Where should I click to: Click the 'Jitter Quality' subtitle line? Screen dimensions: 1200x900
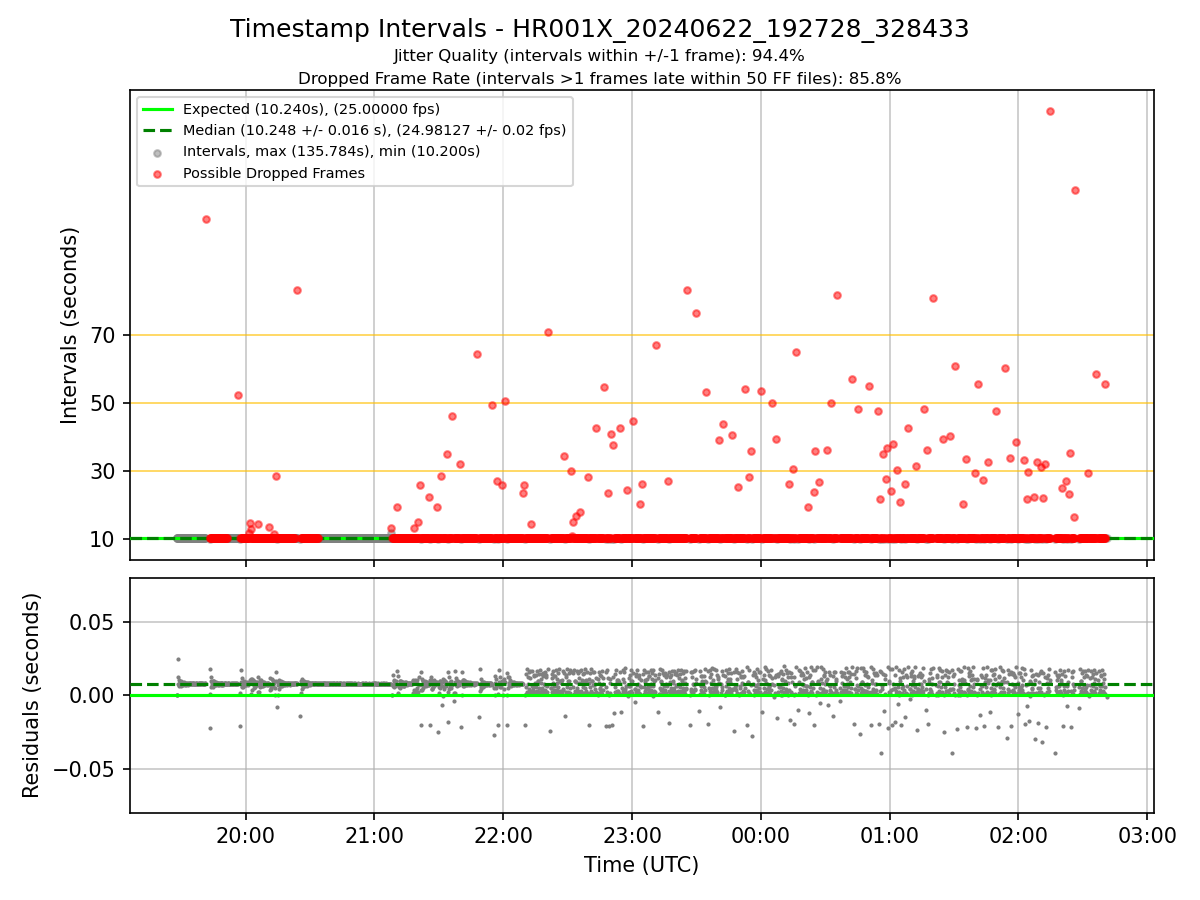click(599, 56)
